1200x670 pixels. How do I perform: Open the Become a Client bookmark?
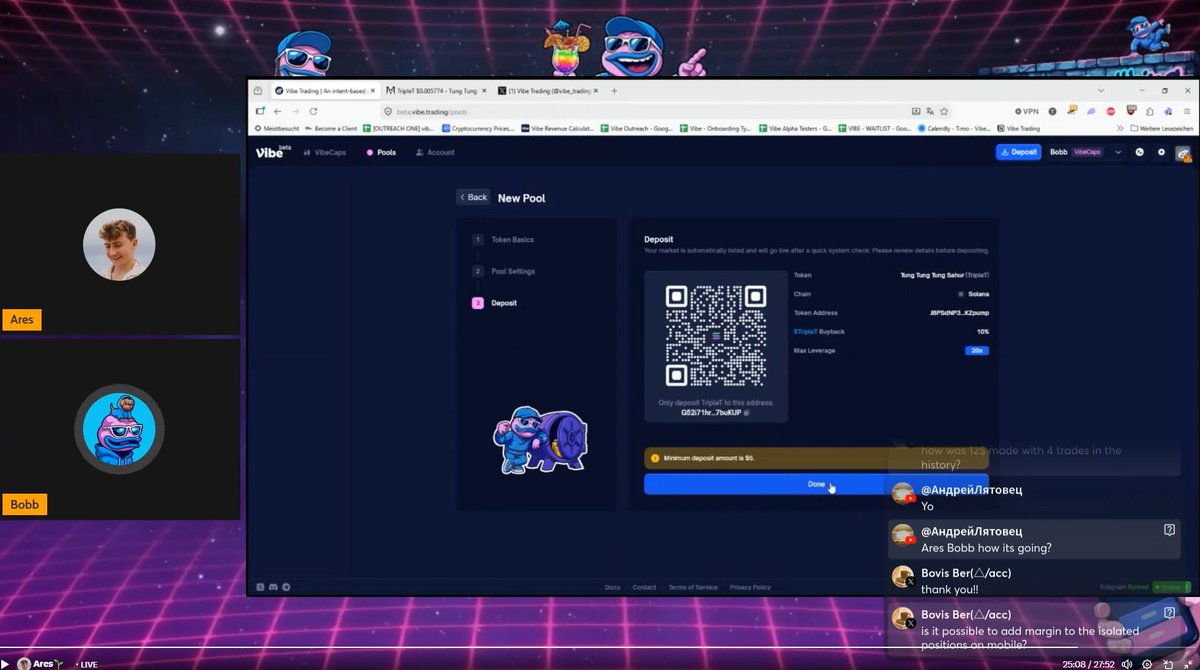click(331, 129)
